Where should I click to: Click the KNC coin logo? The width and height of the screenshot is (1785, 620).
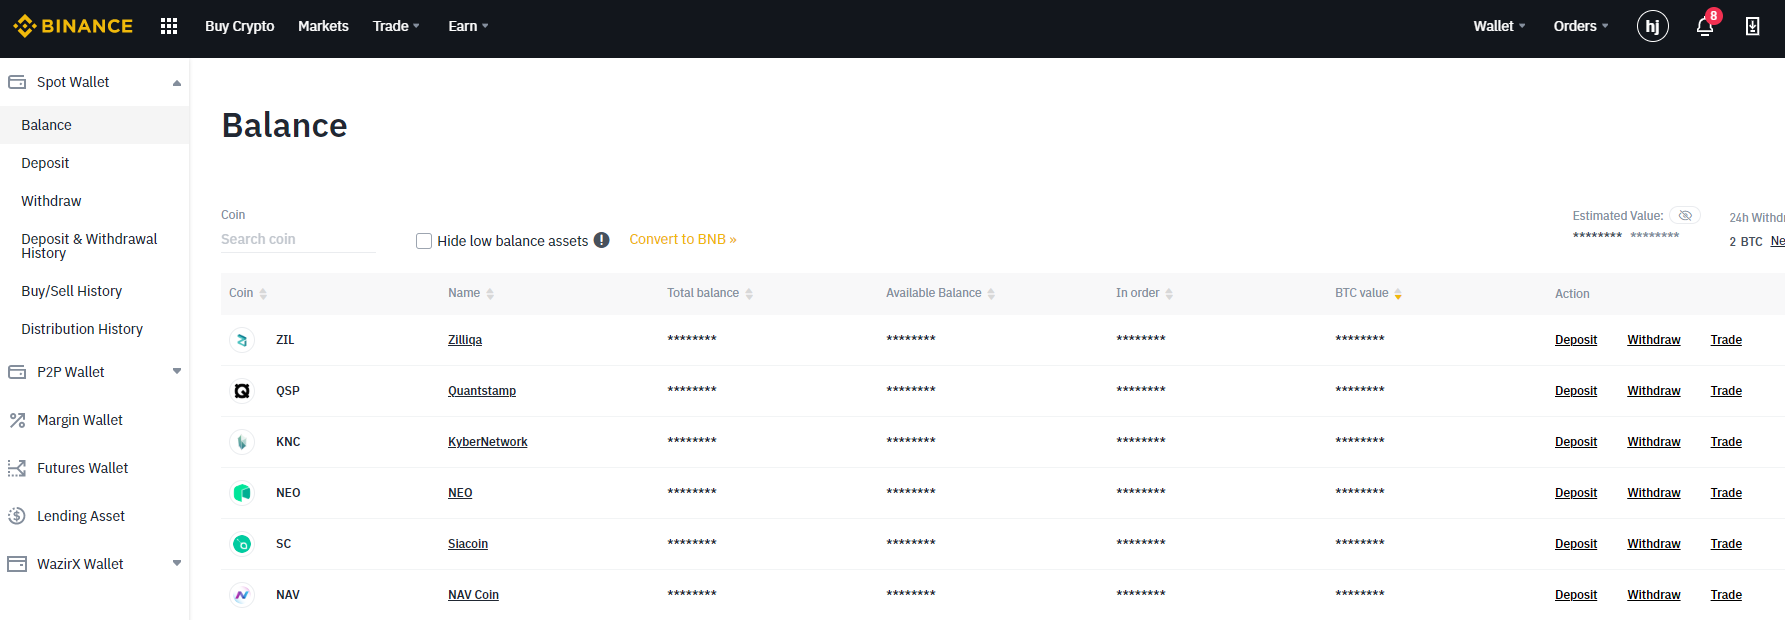(242, 442)
